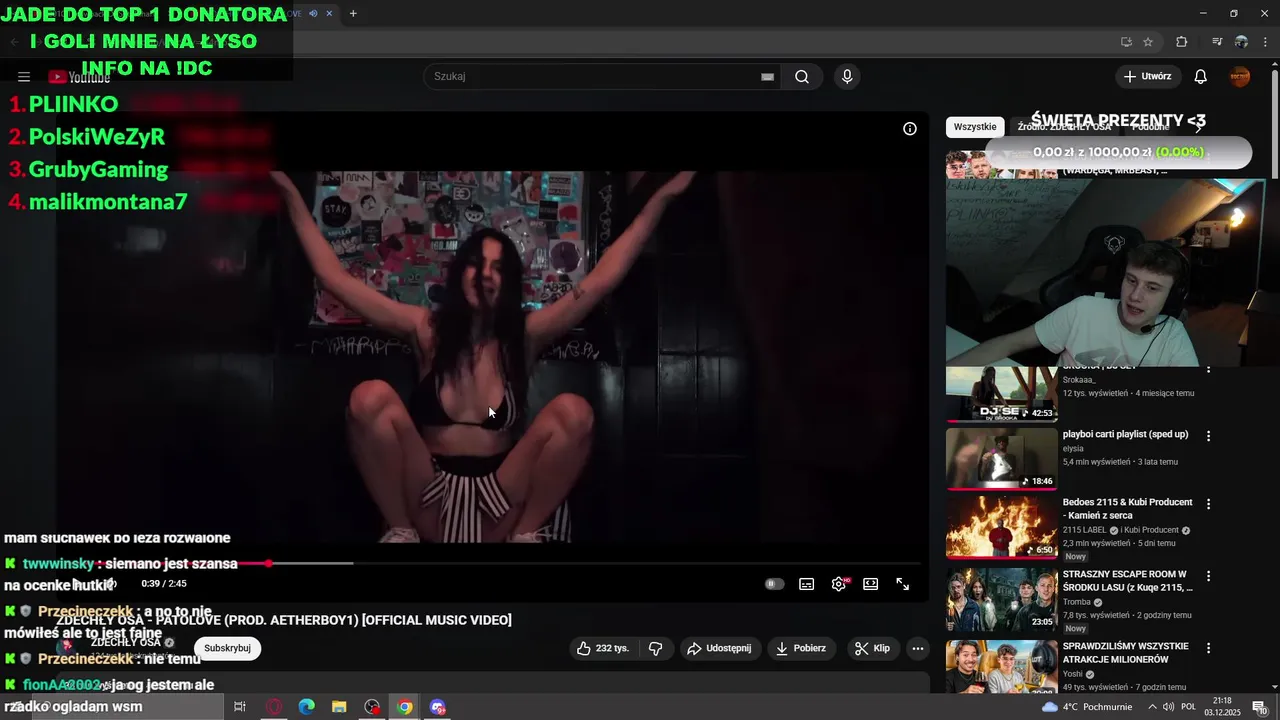Open the Tromba channel link
This screenshot has width=1280, height=720.
pos(1077,602)
